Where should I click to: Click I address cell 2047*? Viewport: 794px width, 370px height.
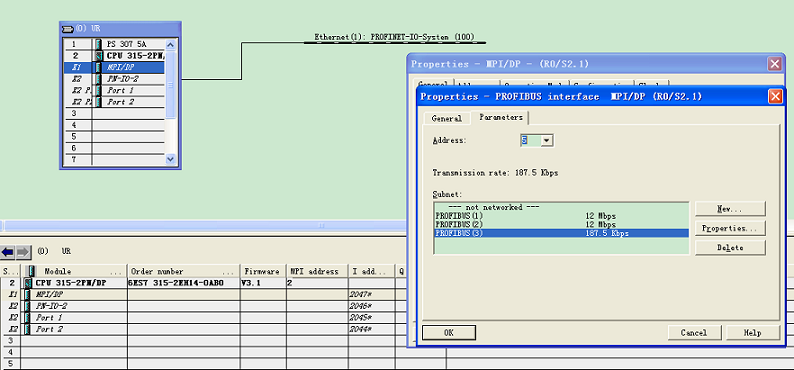coord(372,295)
